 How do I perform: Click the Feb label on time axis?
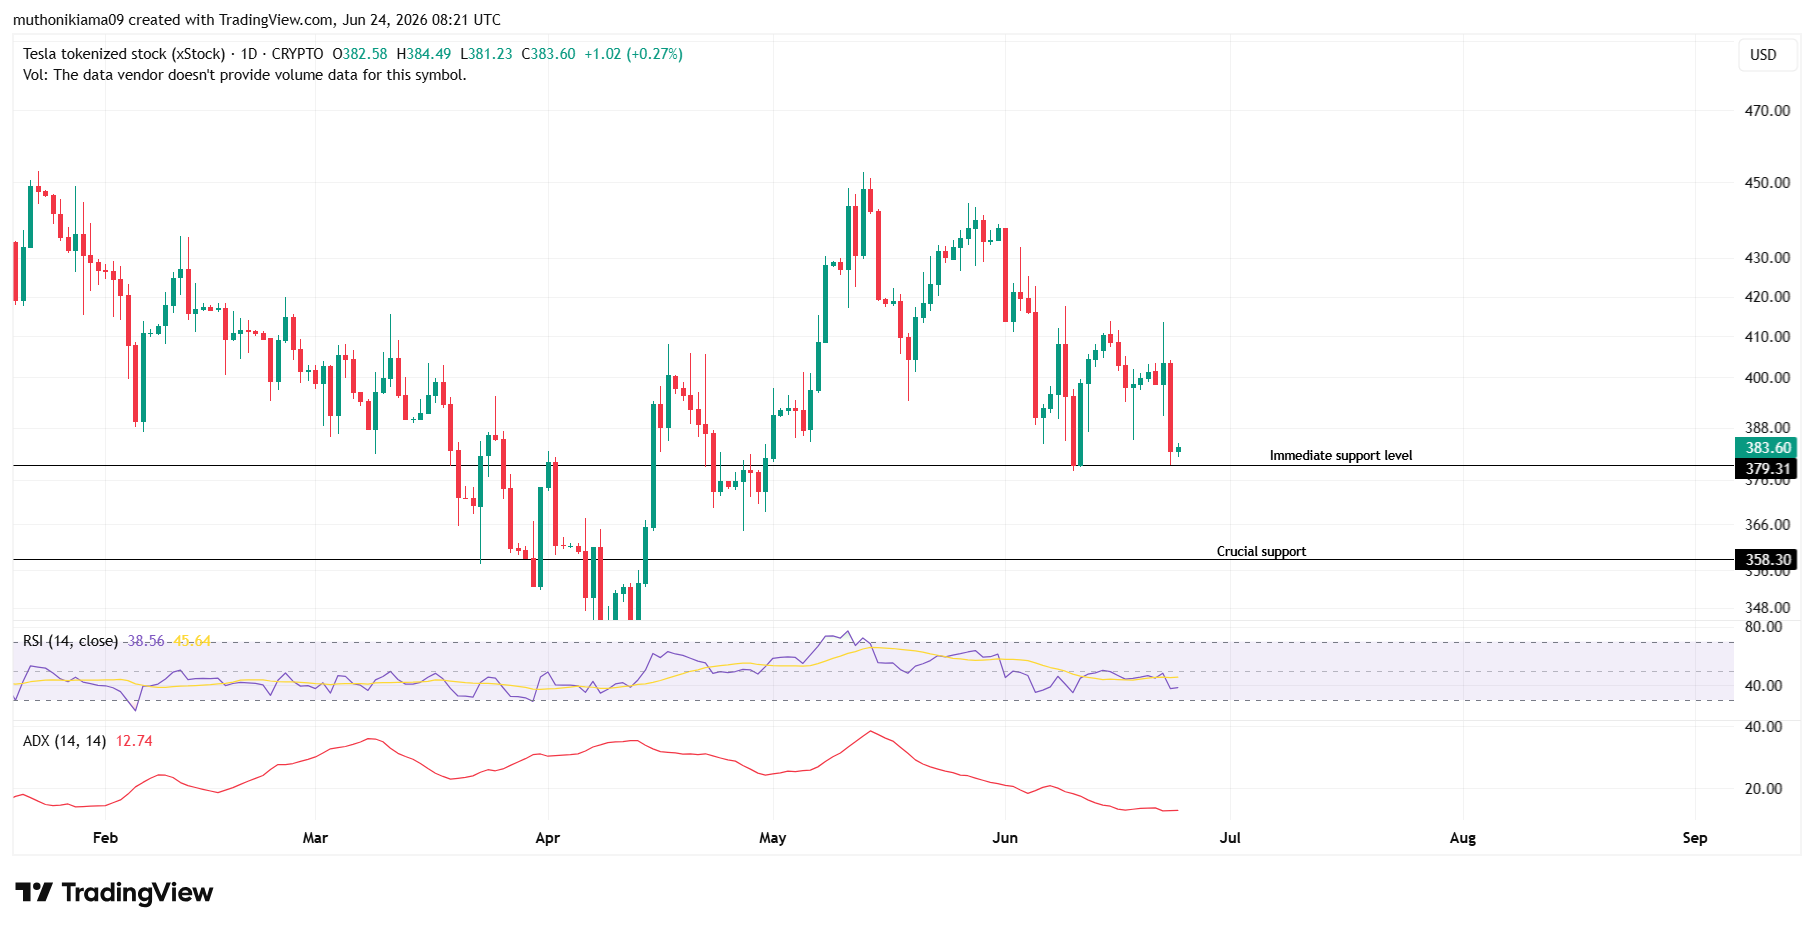(105, 838)
